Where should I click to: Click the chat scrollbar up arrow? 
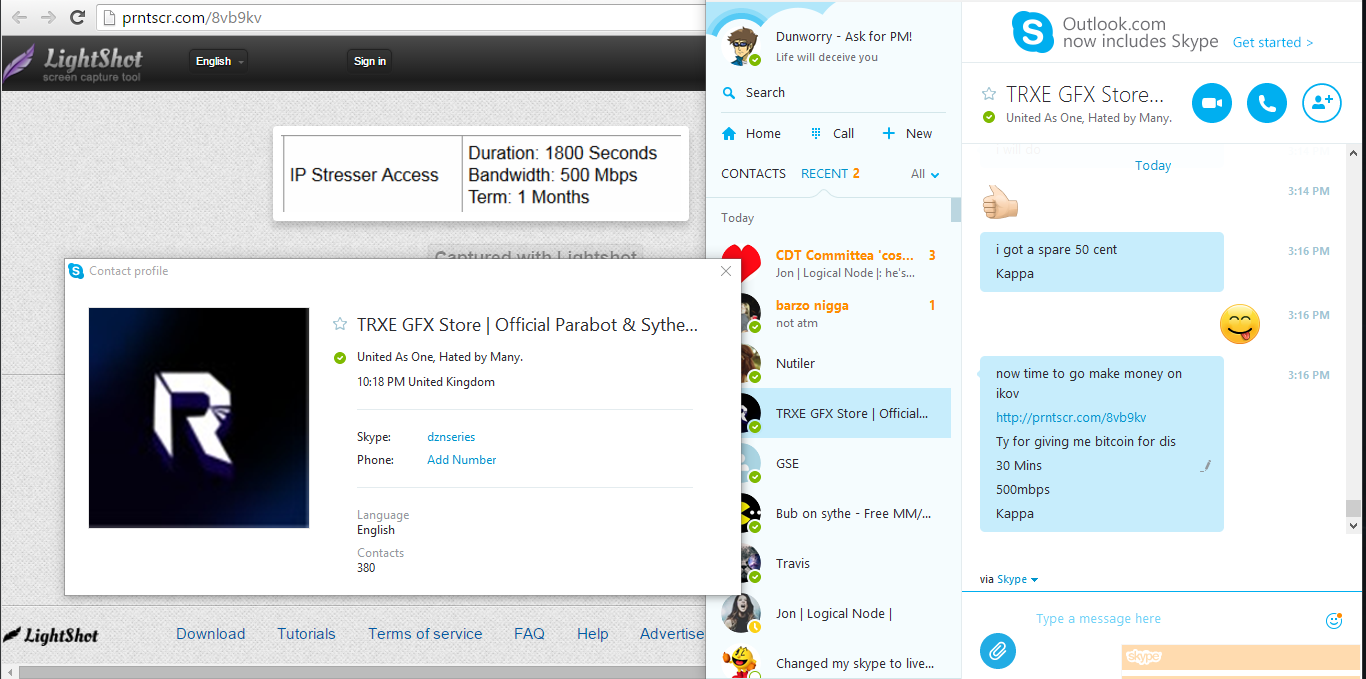[x=1354, y=152]
